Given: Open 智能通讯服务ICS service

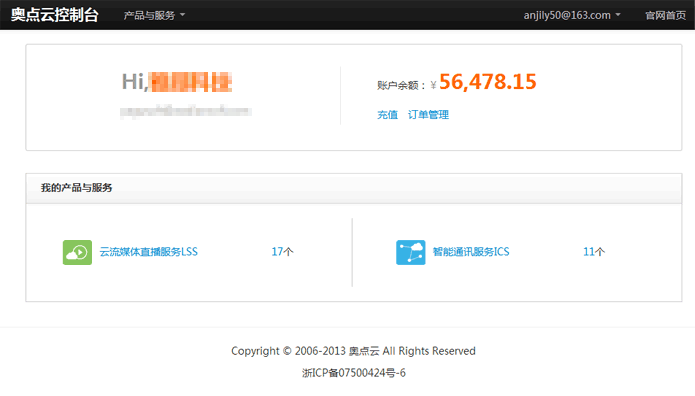Looking at the screenshot, I should pos(471,252).
